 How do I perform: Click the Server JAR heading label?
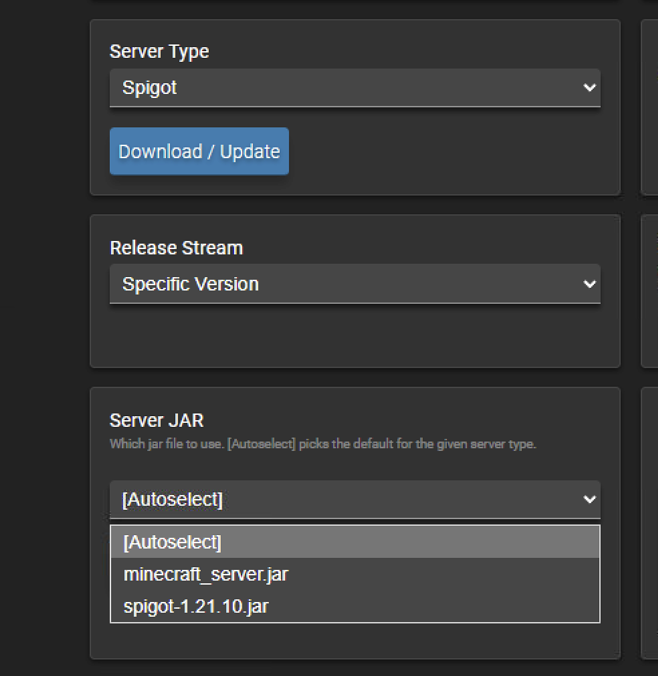156,421
